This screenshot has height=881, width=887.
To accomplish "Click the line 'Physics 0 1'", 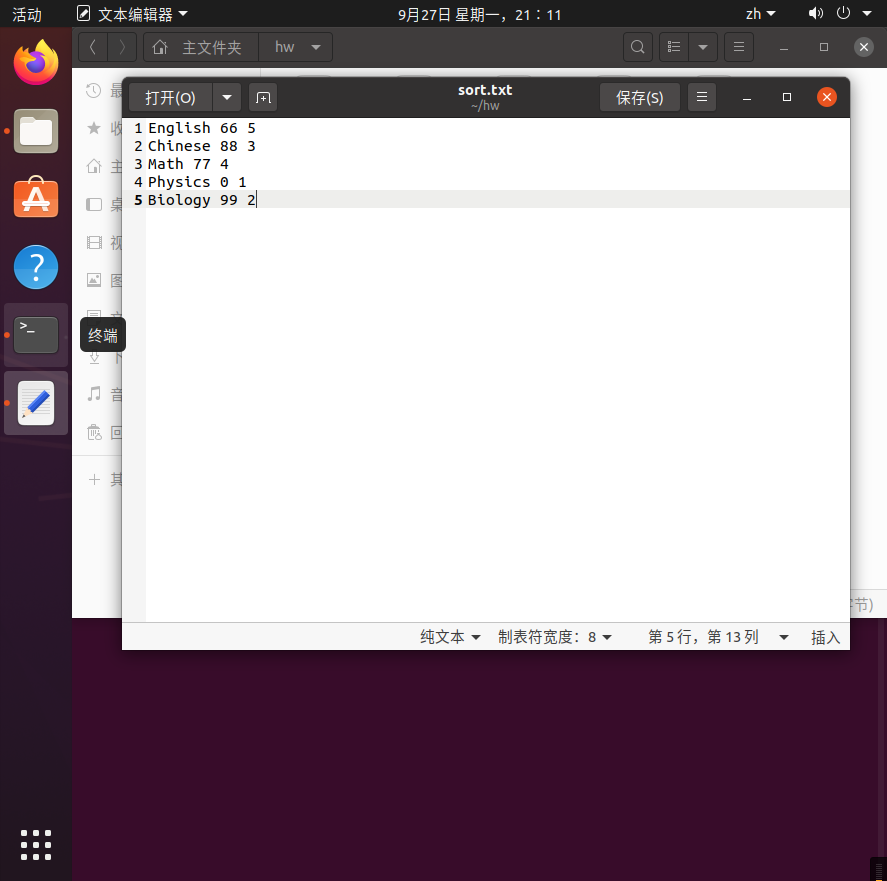I will click(x=197, y=182).
